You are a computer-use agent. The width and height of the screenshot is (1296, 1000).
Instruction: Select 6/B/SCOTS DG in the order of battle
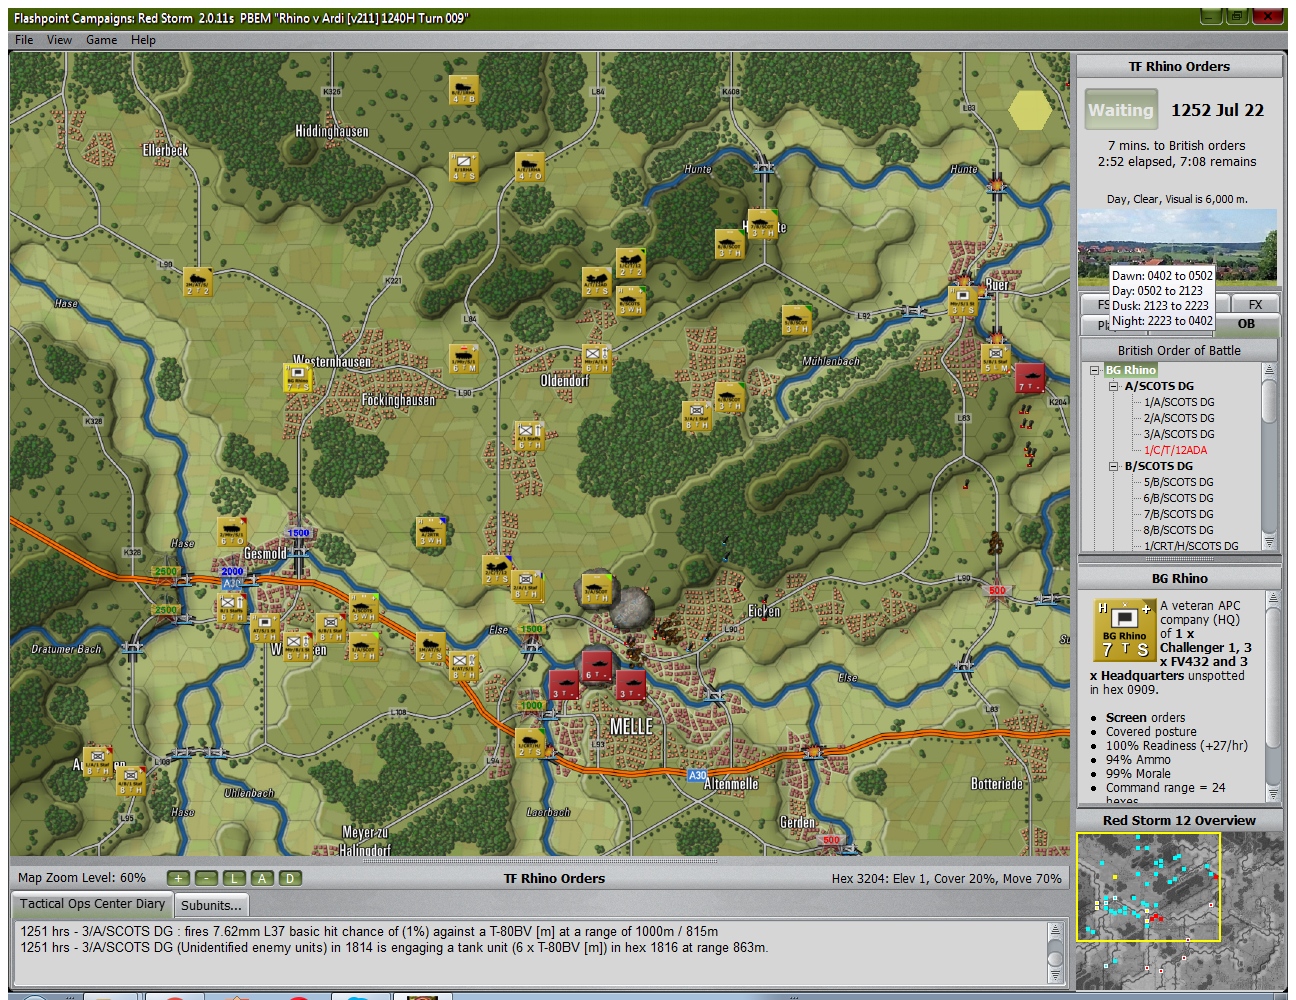(1179, 498)
